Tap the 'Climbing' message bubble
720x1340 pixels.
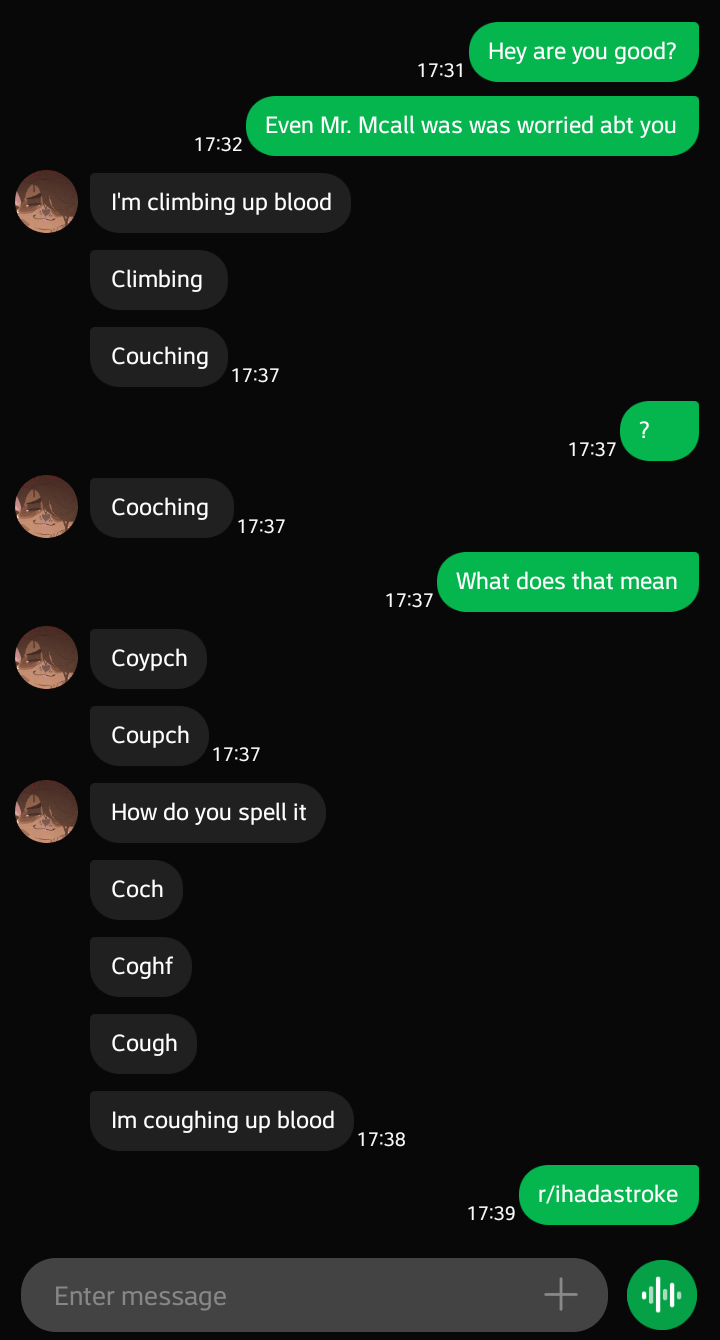(158, 279)
